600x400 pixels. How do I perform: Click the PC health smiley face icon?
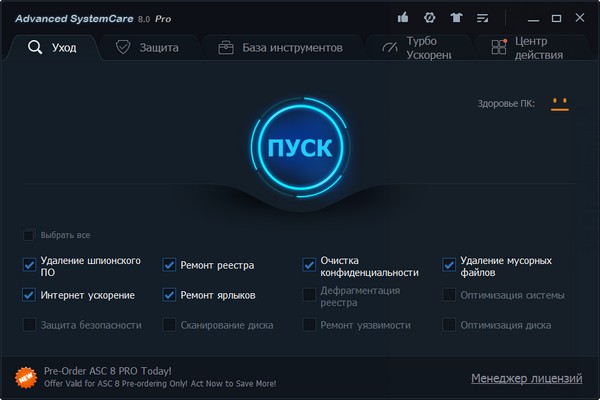coord(559,103)
